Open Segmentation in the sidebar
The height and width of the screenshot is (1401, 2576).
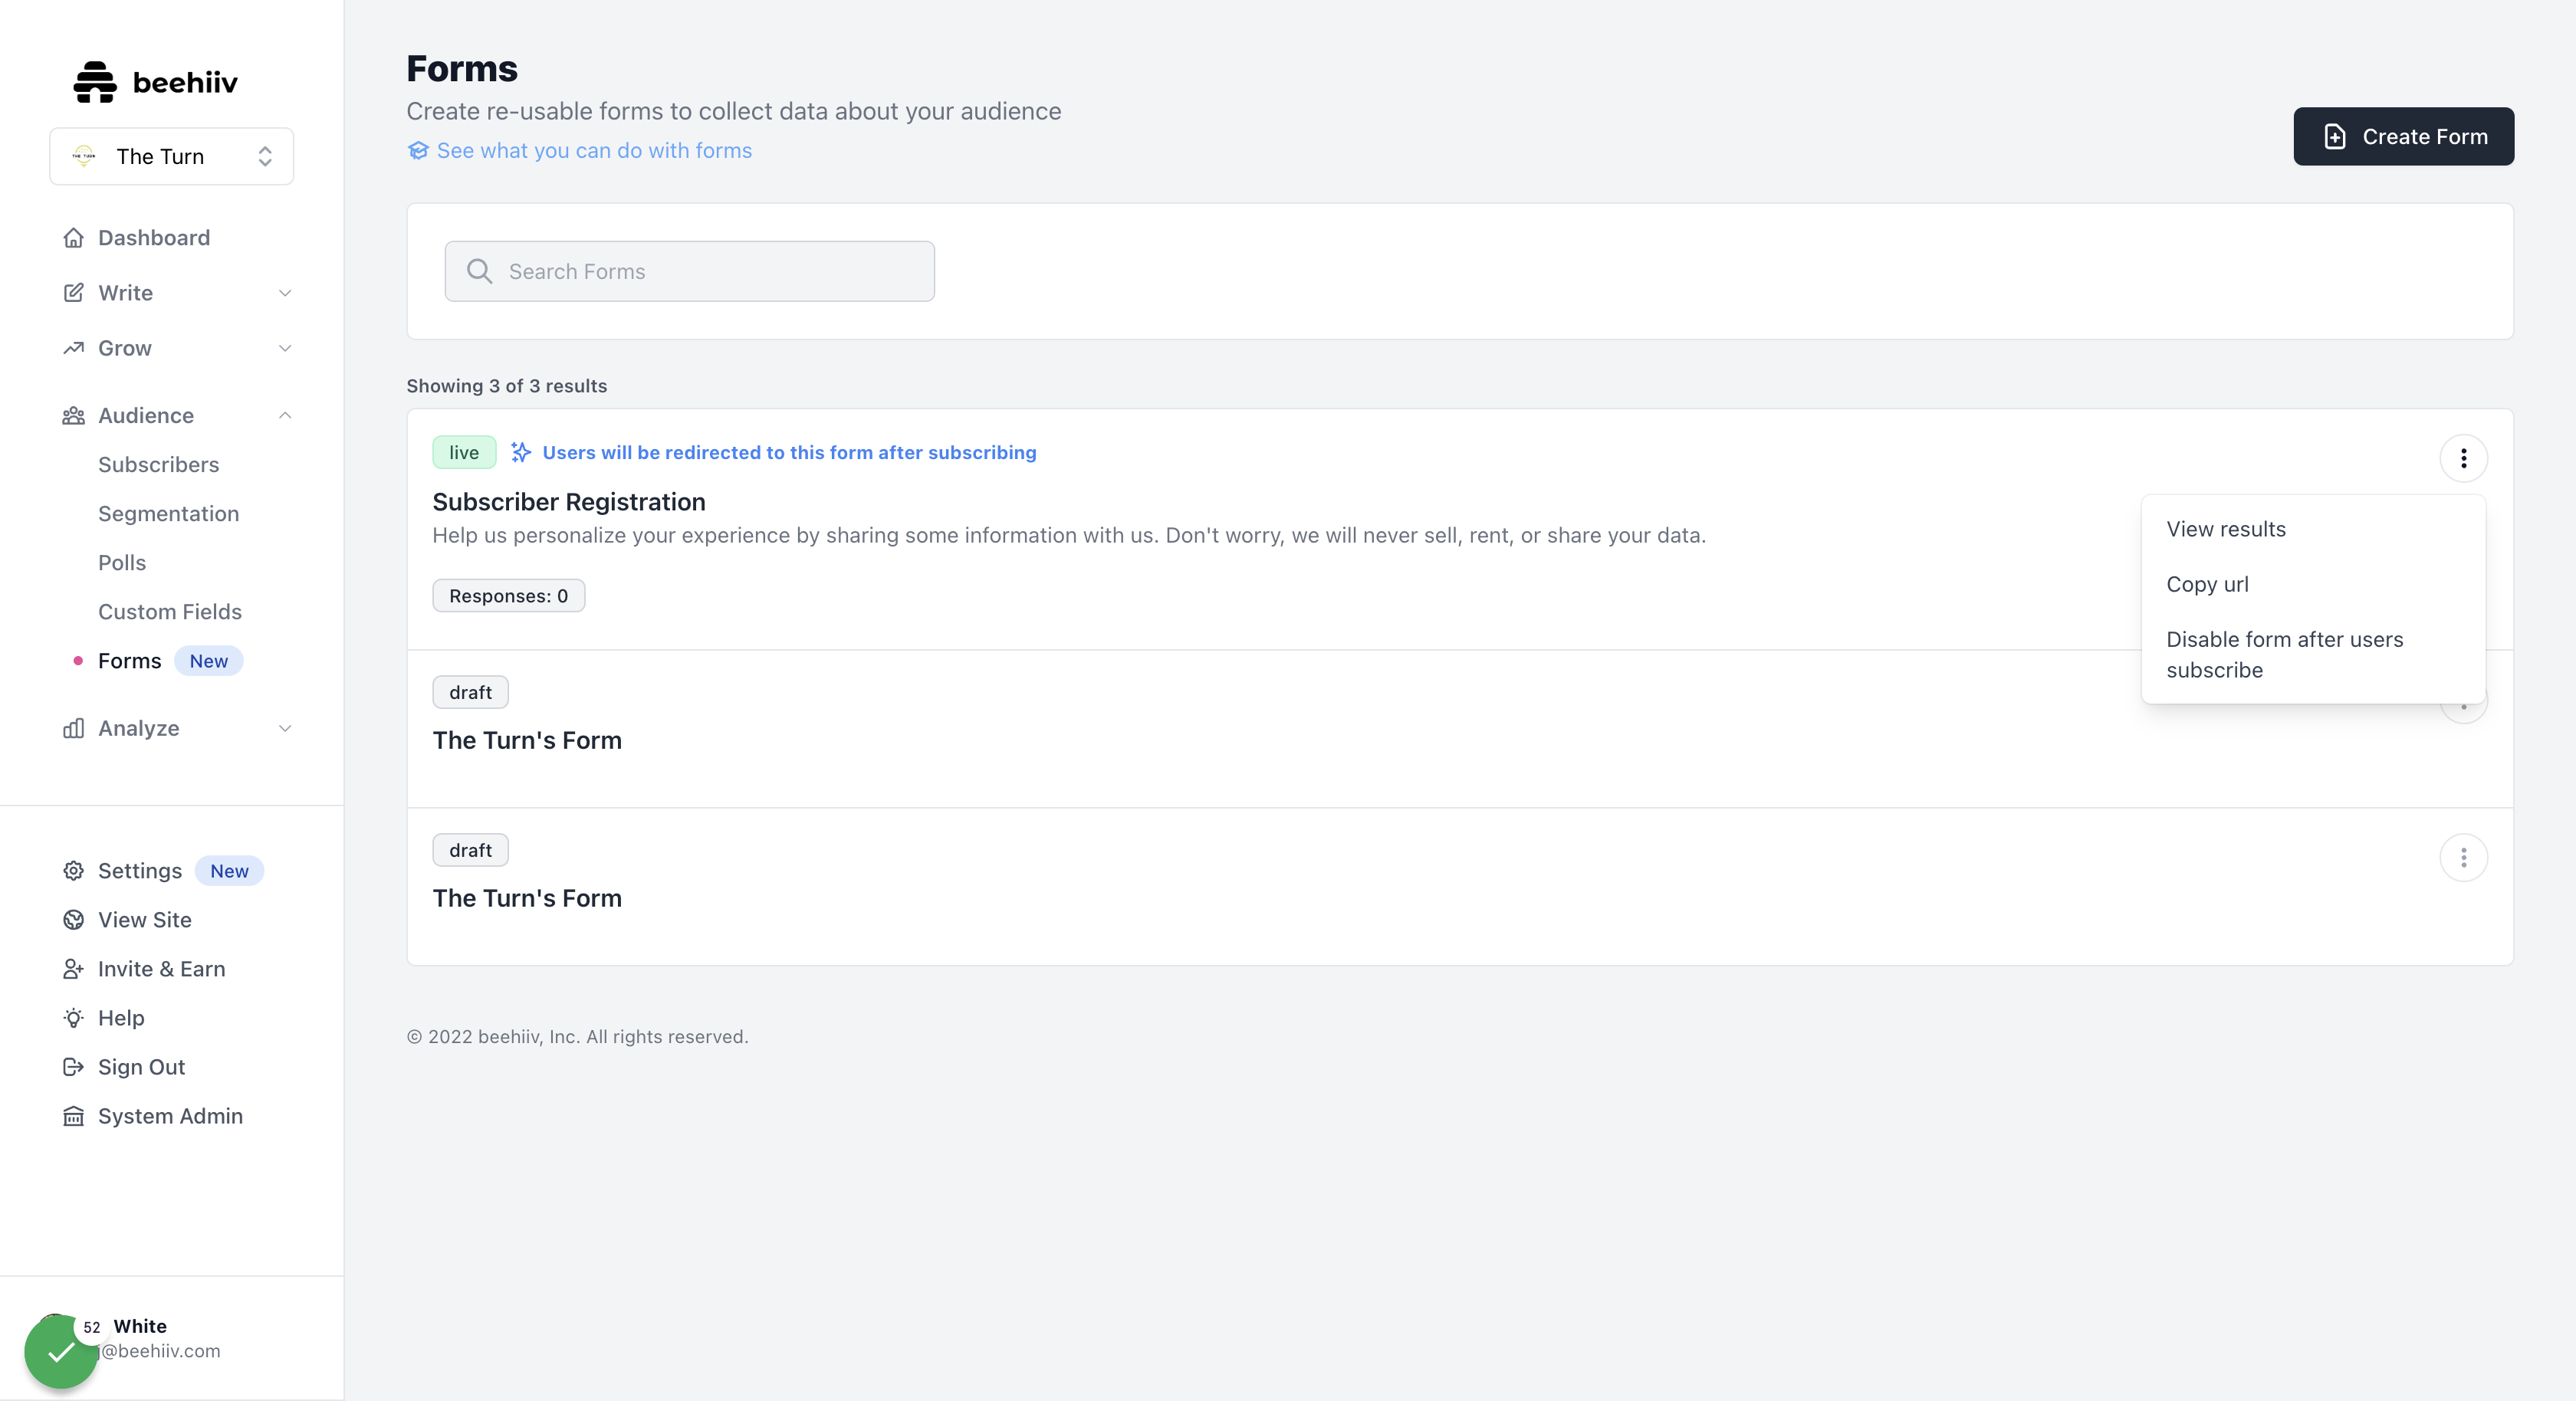(x=168, y=514)
